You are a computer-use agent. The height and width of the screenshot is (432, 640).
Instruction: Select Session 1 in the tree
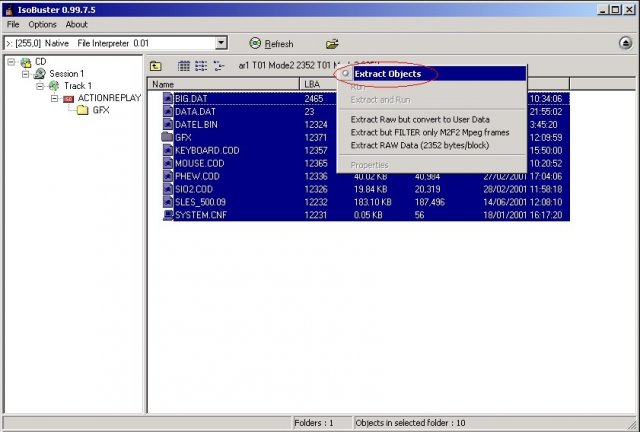67,74
